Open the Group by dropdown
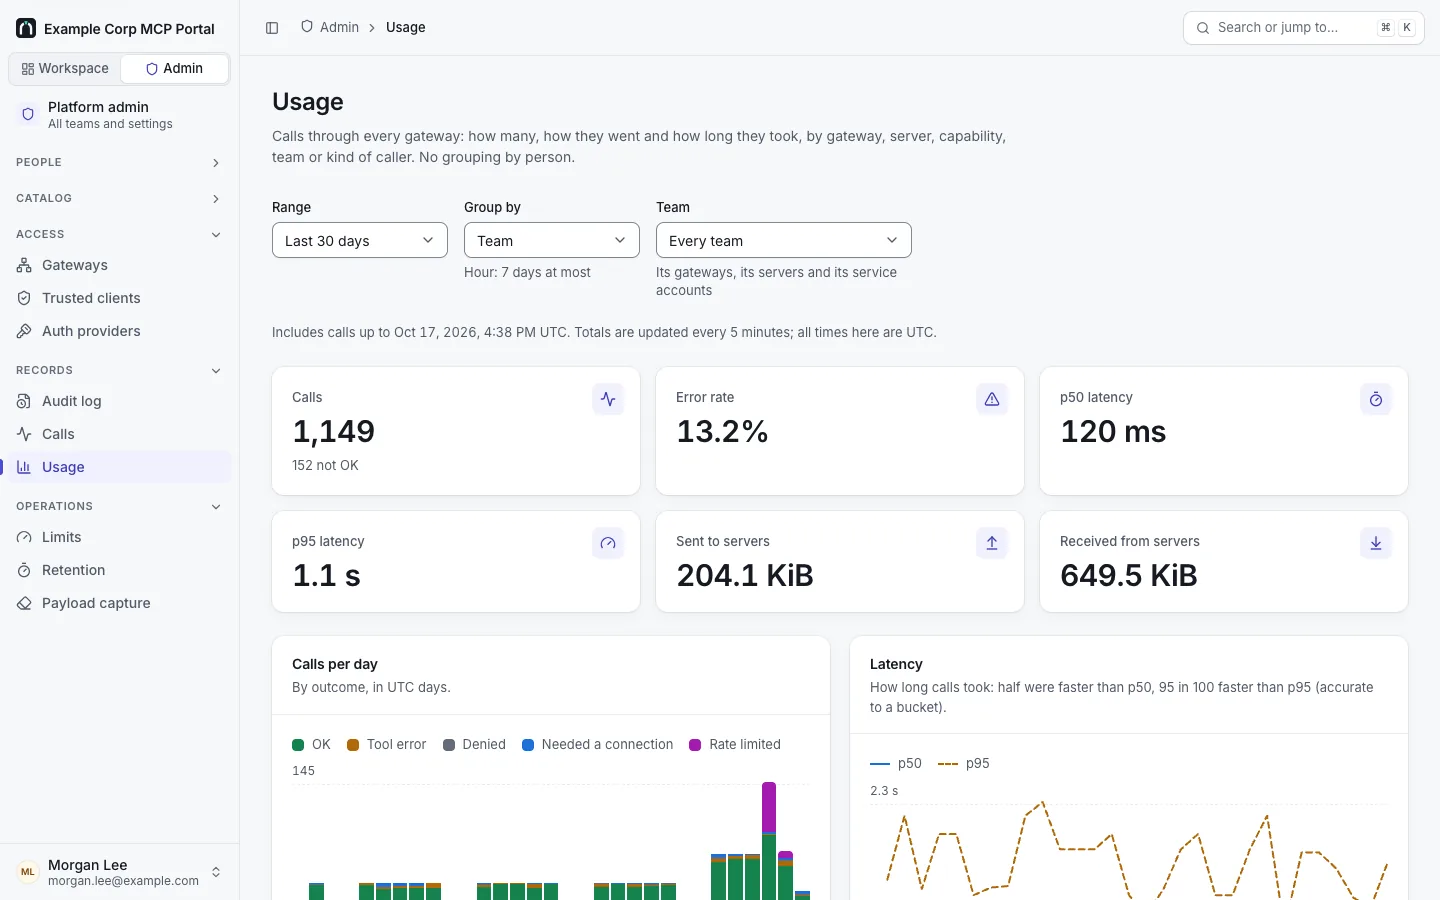The width and height of the screenshot is (1440, 900). (552, 240)
